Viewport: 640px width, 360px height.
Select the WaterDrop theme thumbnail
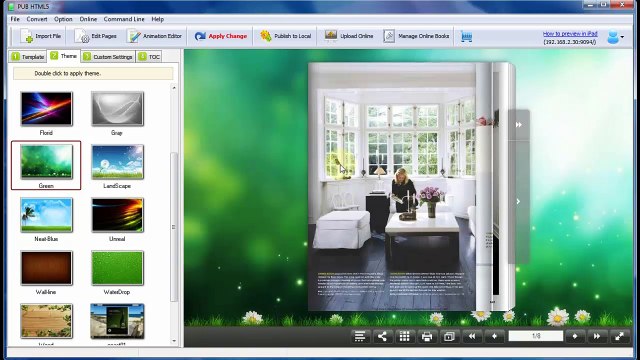[118, 268]
